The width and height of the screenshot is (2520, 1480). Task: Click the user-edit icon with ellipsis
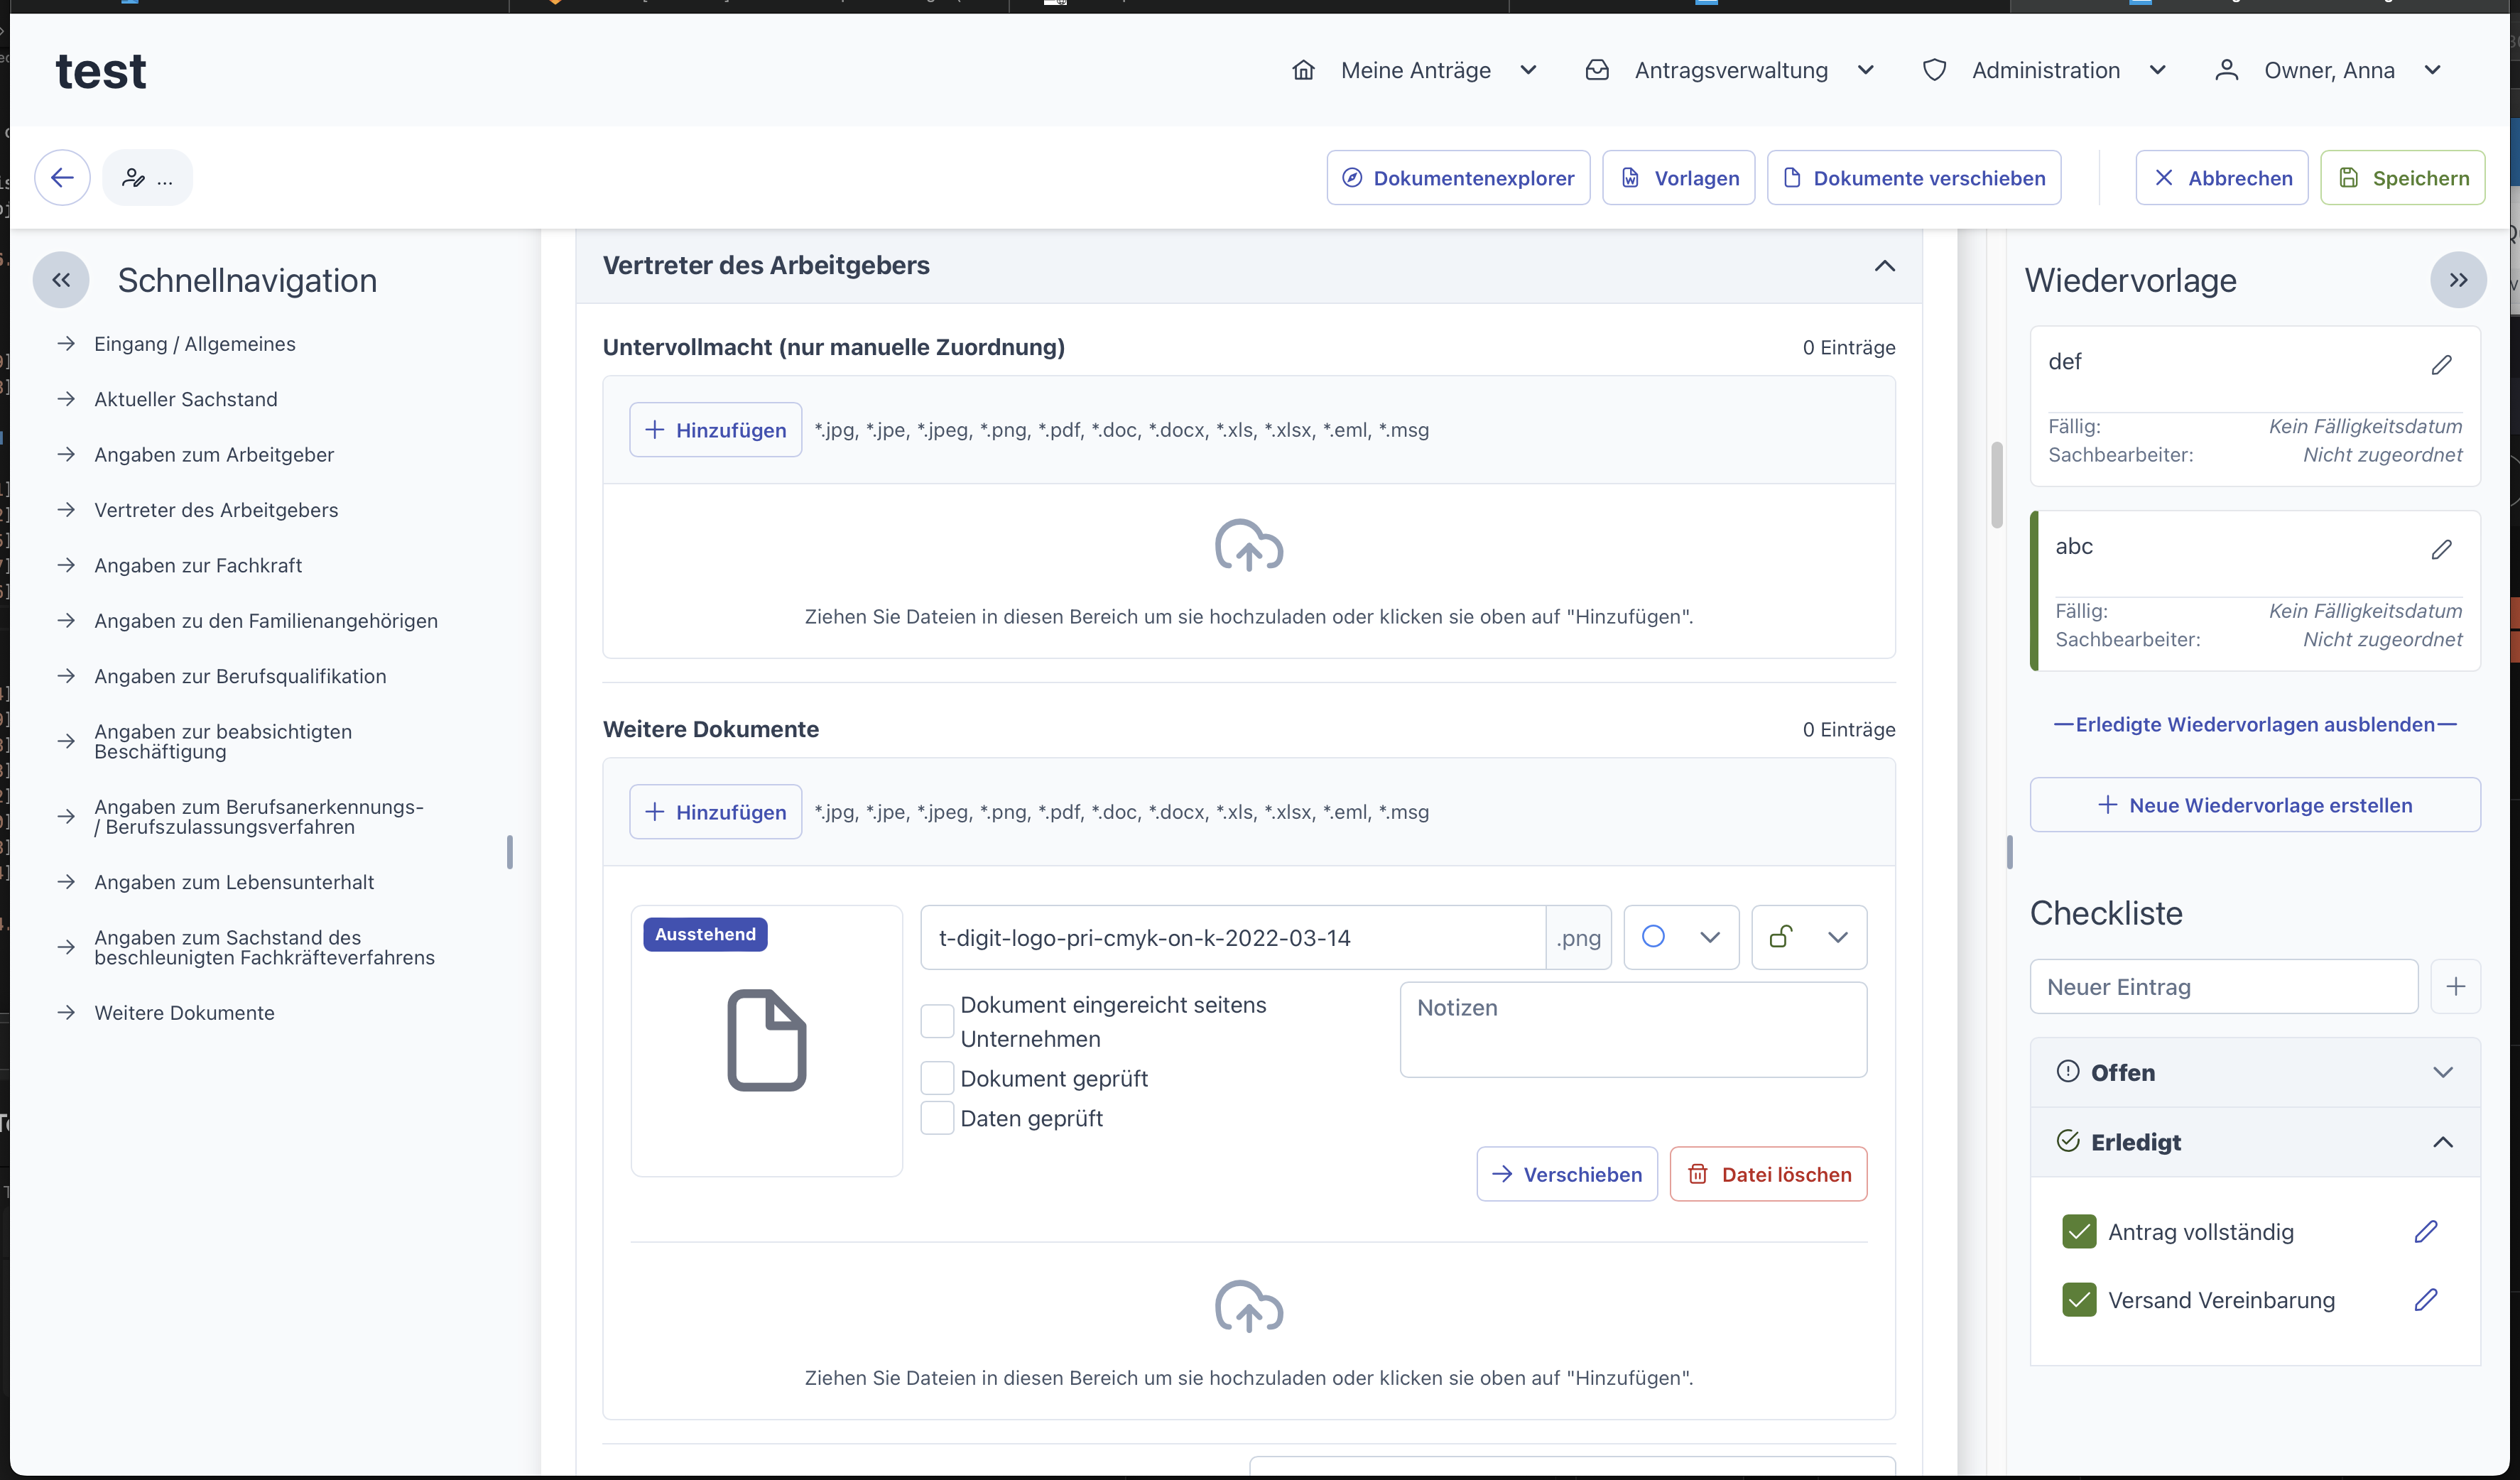tap(147, 178)
